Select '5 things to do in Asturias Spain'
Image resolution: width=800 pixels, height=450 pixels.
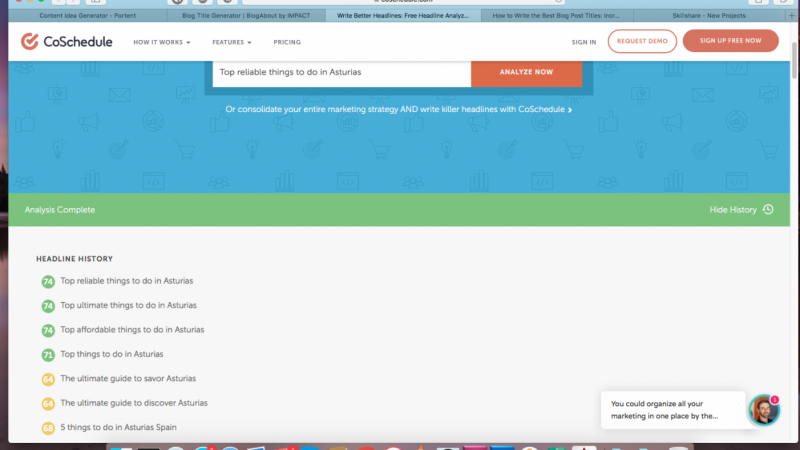pyautogui.click(x=118, y=428)
